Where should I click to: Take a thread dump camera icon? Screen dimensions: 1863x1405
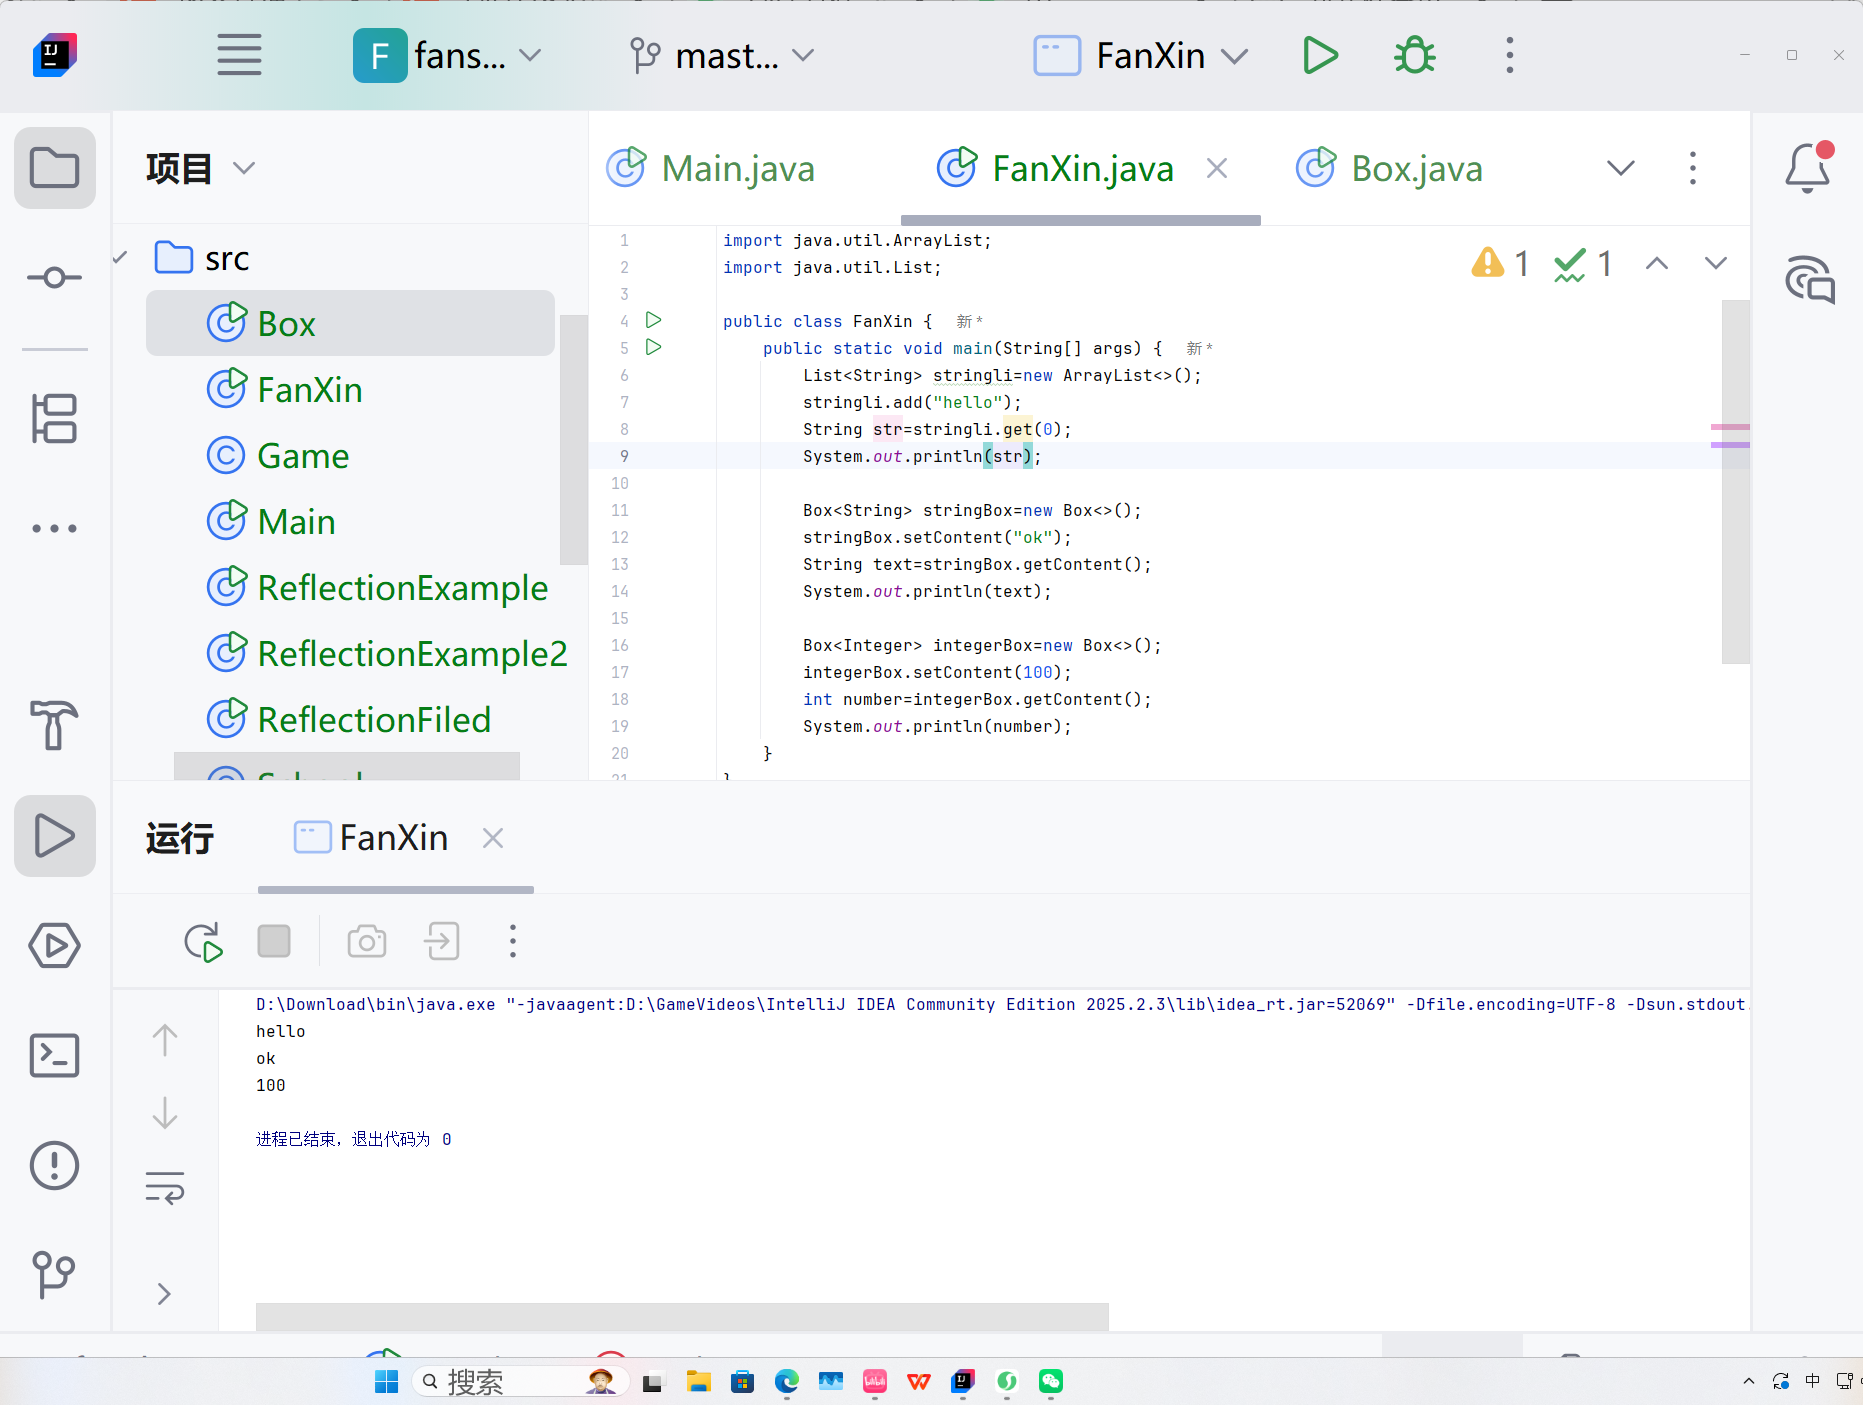pos(367,941)
